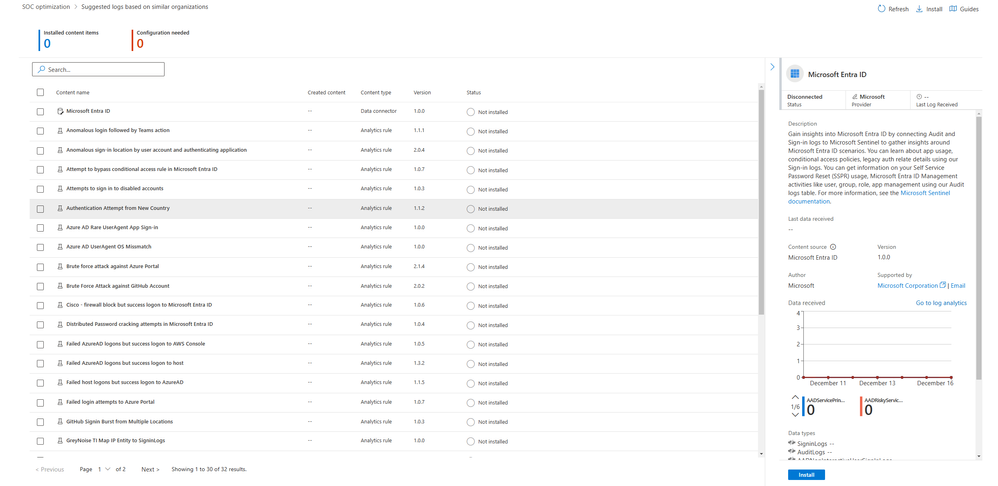This screenshot has height=486, width=998.
Task: Sort by the Content name column header
Action: coord(73,92)
